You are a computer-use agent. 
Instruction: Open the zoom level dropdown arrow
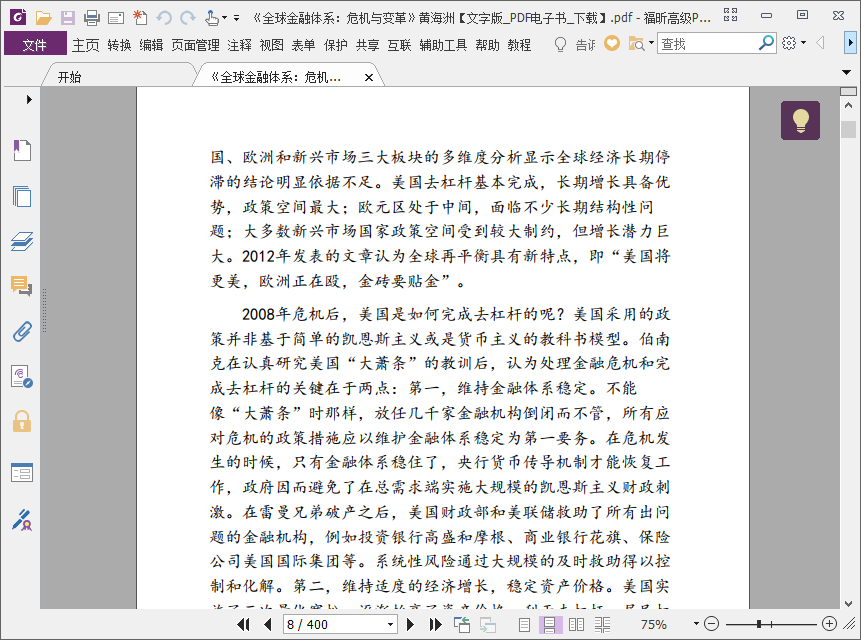(x=696, y=624)
